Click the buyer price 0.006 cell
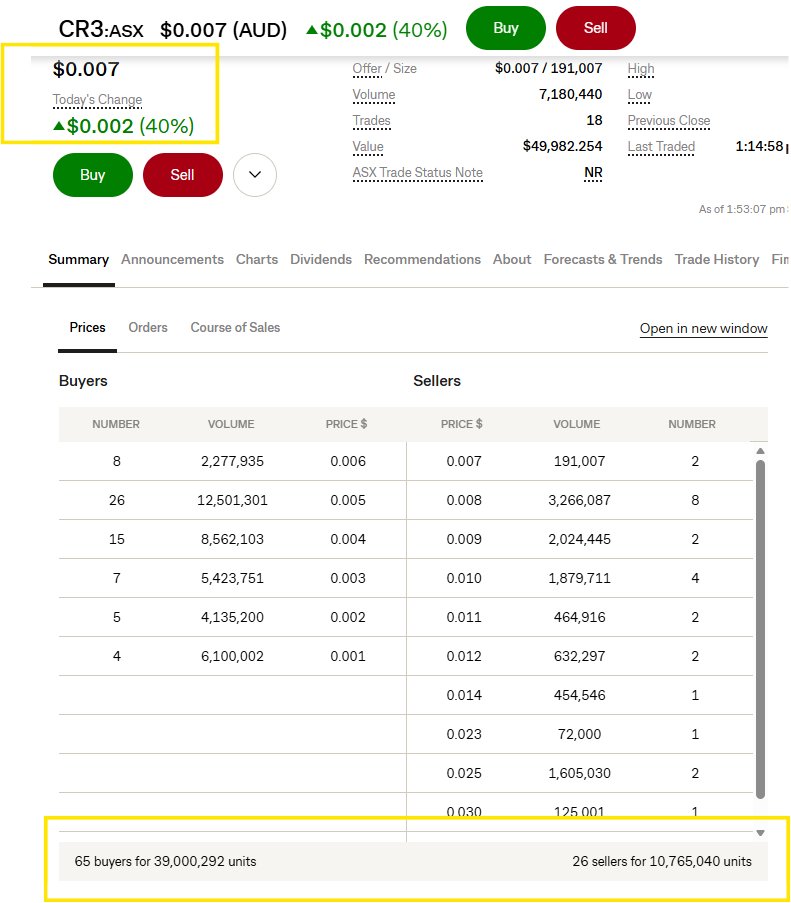This screenshot has height=903, width=791. tap(348, 461)
